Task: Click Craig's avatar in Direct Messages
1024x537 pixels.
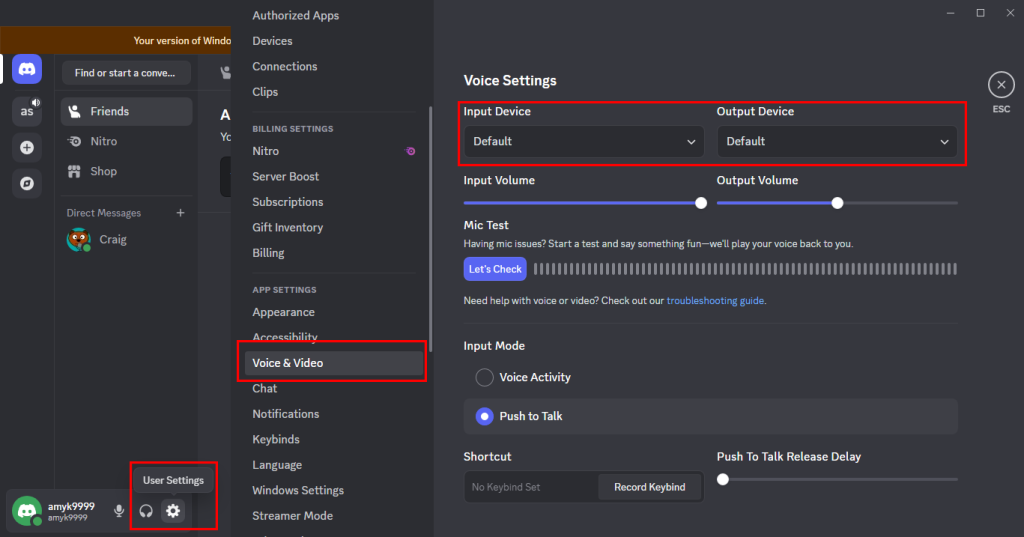Action: [78, 240]
